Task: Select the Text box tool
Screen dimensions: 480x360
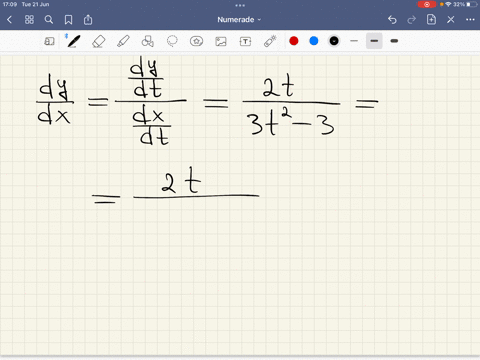Action: coord(245,41)
